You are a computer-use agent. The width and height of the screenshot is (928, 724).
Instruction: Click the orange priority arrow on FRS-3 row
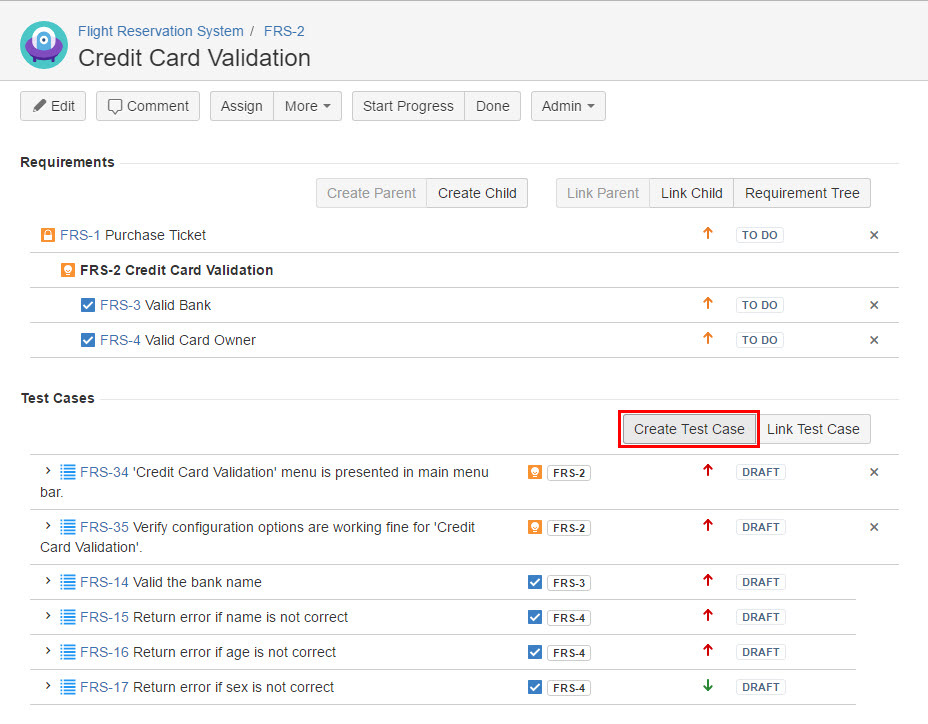click(x=708, y=304)
